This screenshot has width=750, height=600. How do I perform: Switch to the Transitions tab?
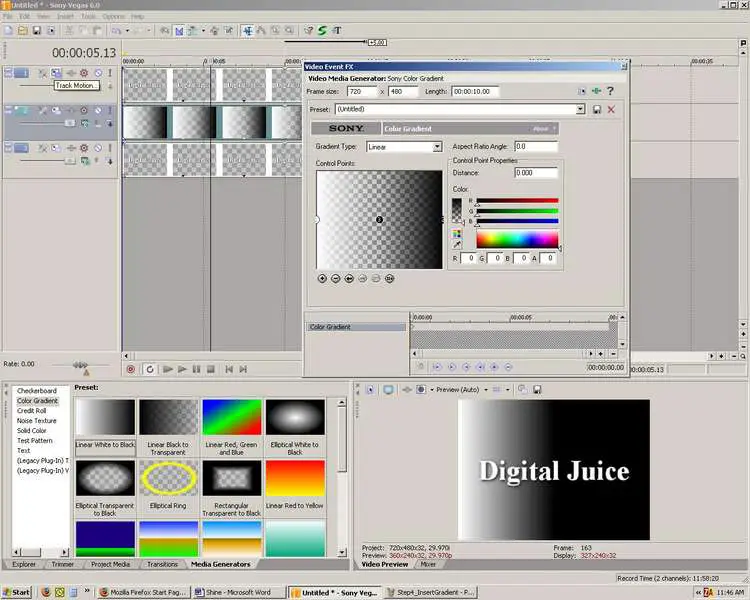pos(162,565)
